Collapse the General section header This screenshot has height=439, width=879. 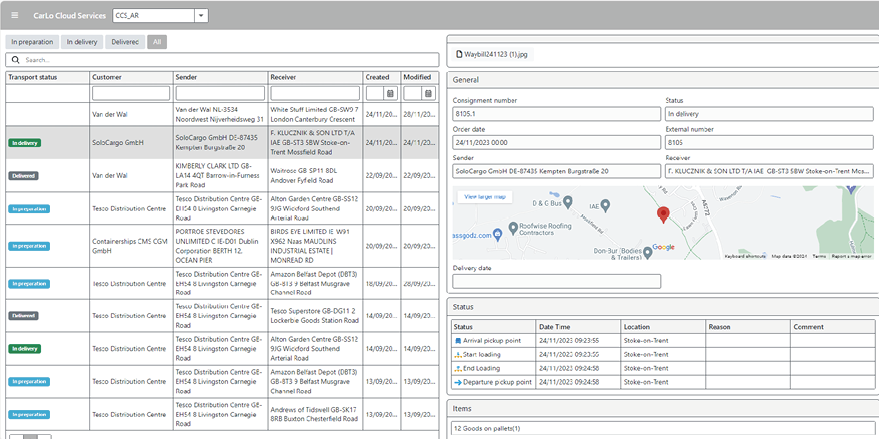coord(660,80)
